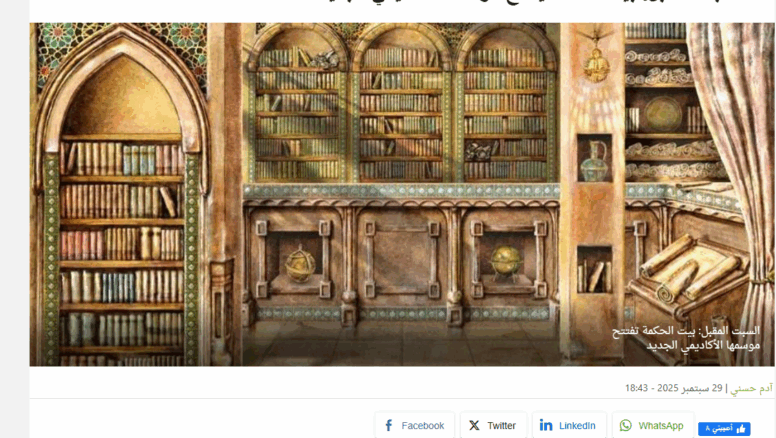Click the Facebook "f" logo icon

tap(389, 426)
